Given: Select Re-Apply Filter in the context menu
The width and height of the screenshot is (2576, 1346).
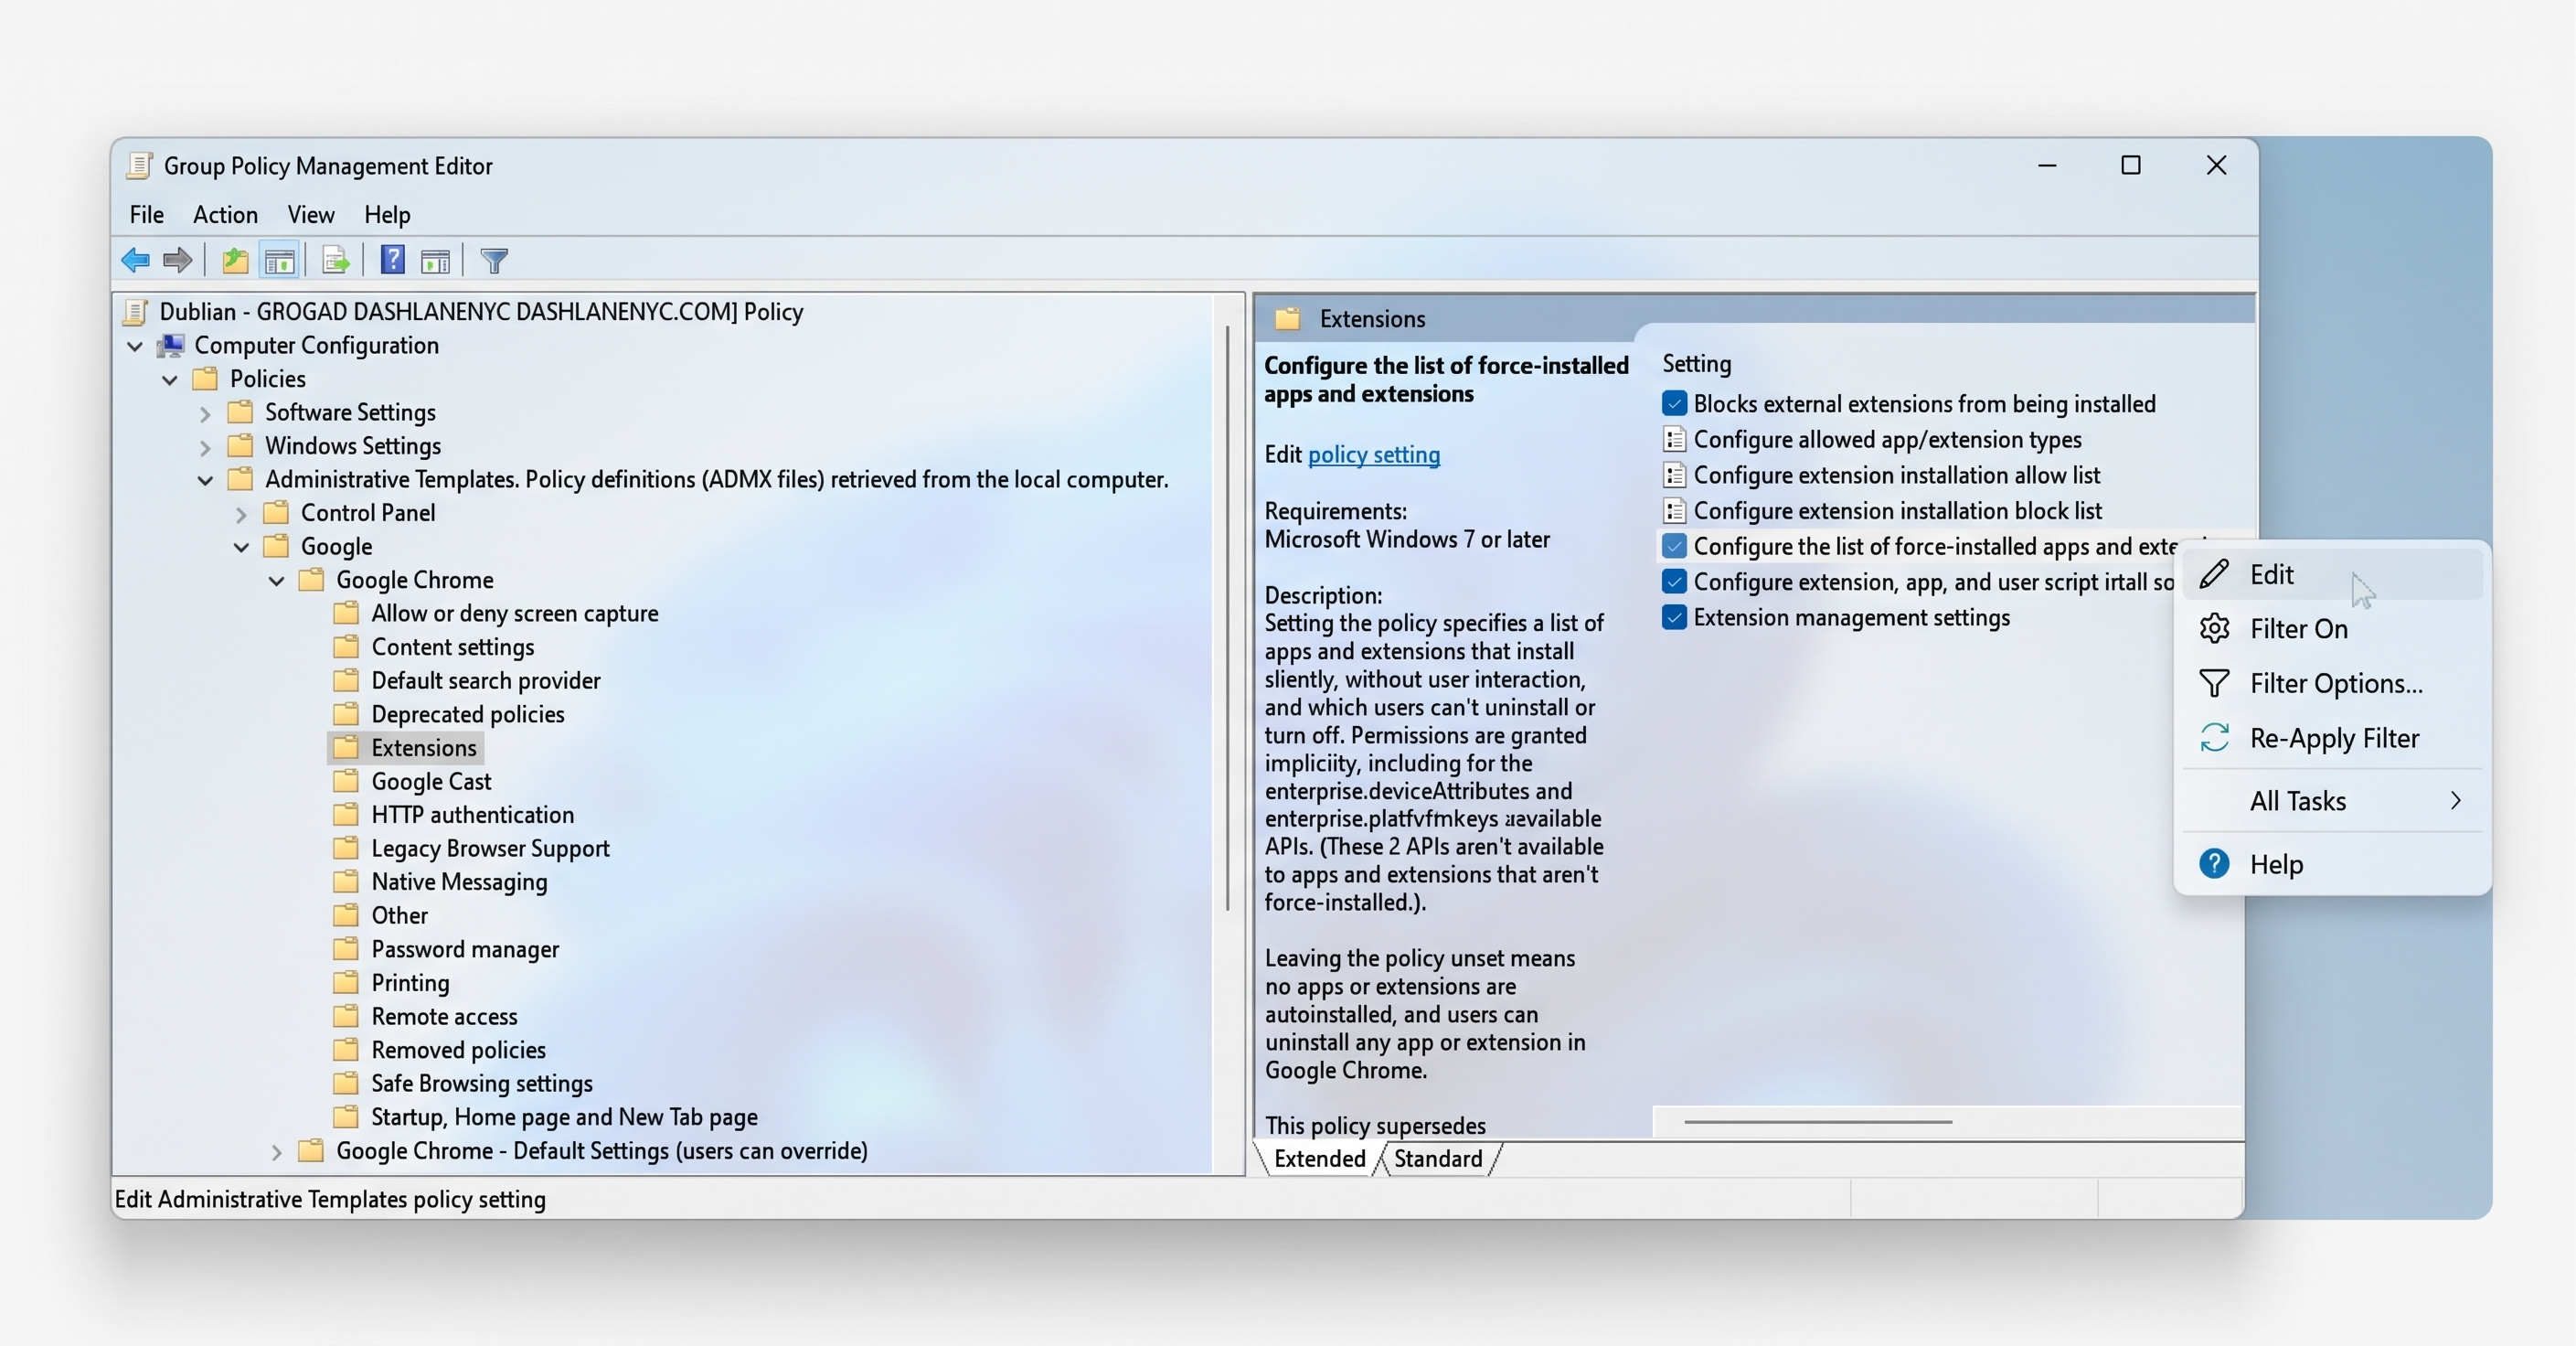Looking at the screenshot, I should click(x=2332, y=738).
